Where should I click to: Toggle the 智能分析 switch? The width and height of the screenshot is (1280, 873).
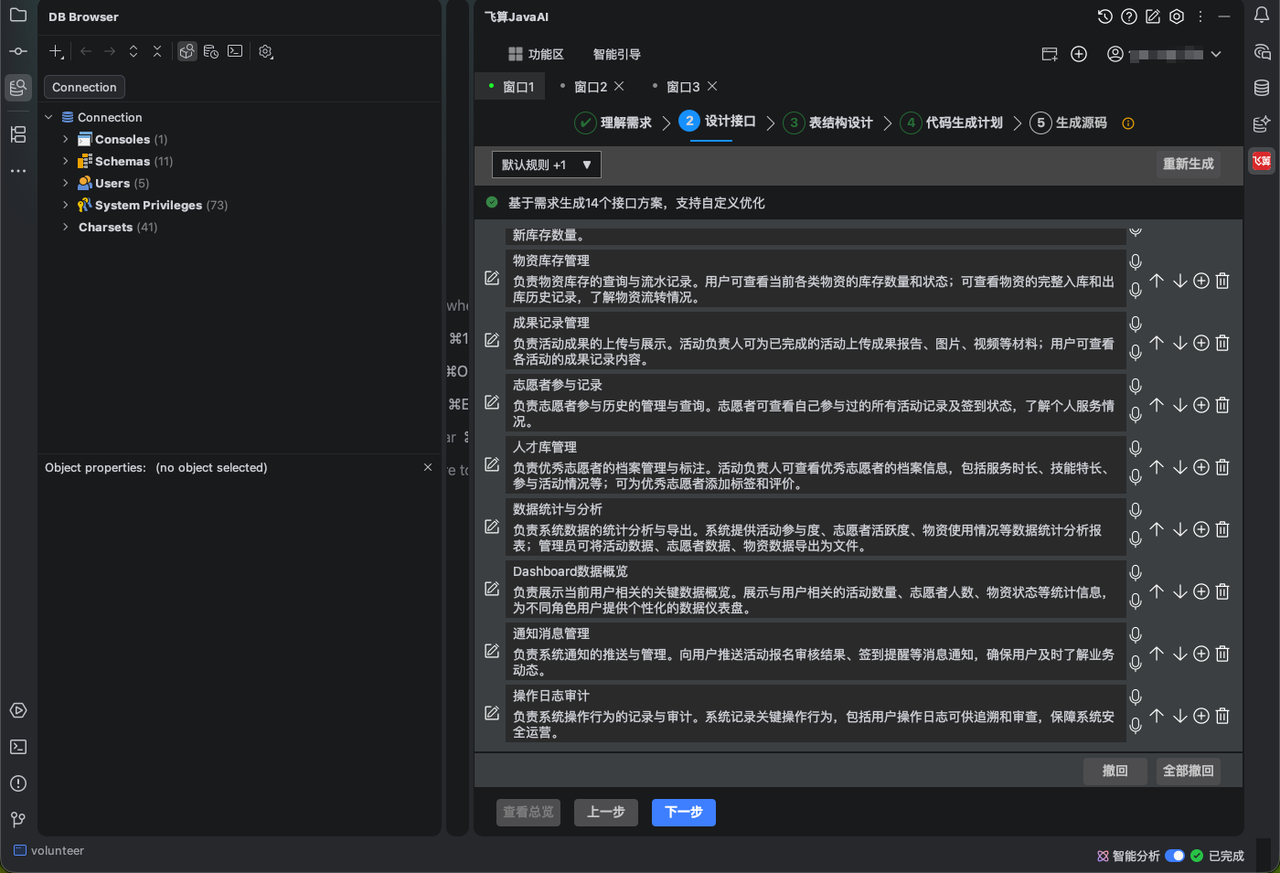point(1175,856)
